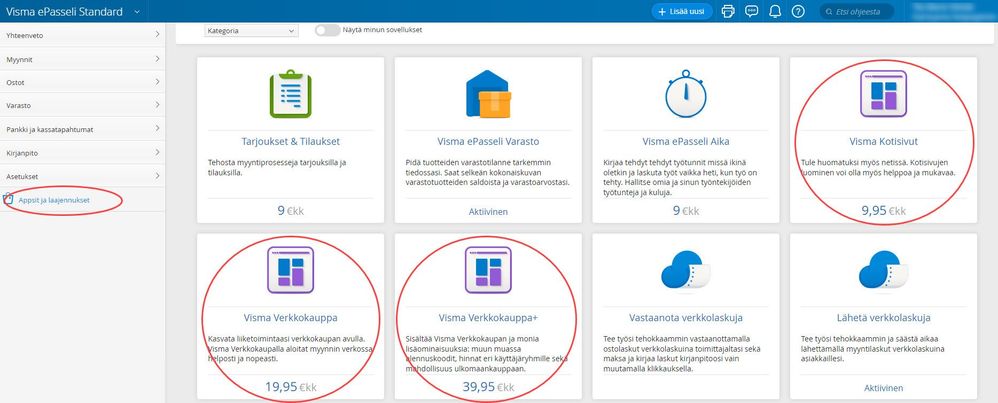Expand the Myynnit chevron
Image resolution: width=998 pixels, height=403 pixels.
pyautogui.click(x=157, y=59)
